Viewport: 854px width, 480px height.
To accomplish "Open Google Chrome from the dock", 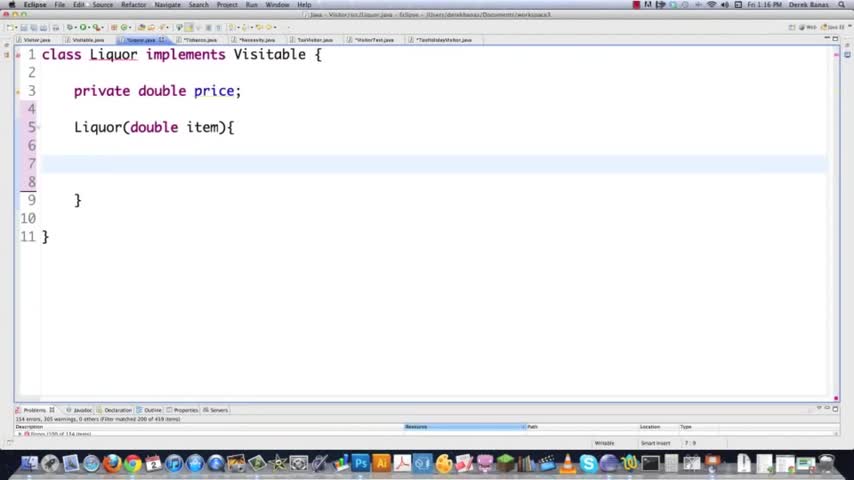I will pyautogui.click(x=132, y=463).
